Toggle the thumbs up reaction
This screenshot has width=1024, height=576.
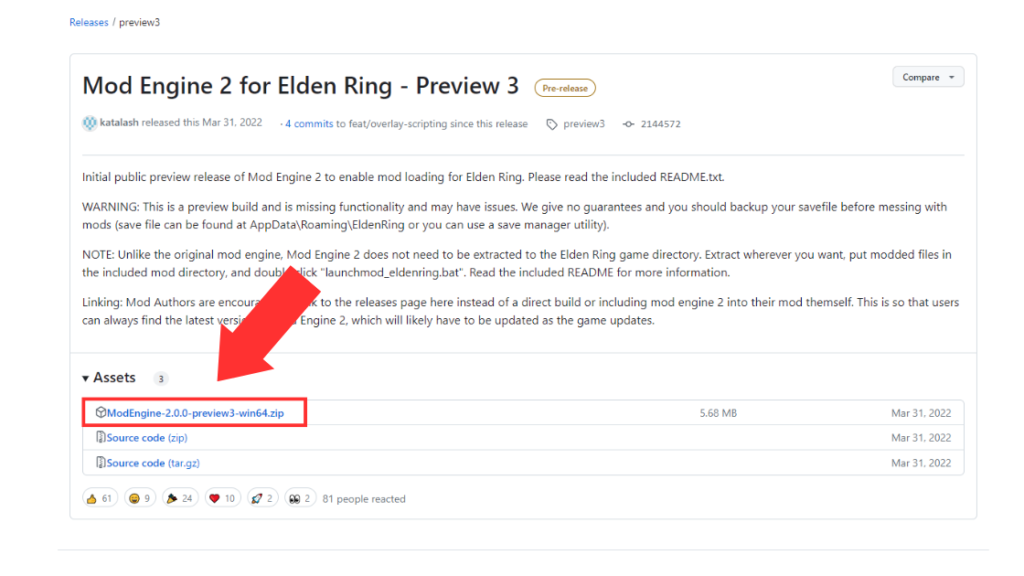point(100,498)
